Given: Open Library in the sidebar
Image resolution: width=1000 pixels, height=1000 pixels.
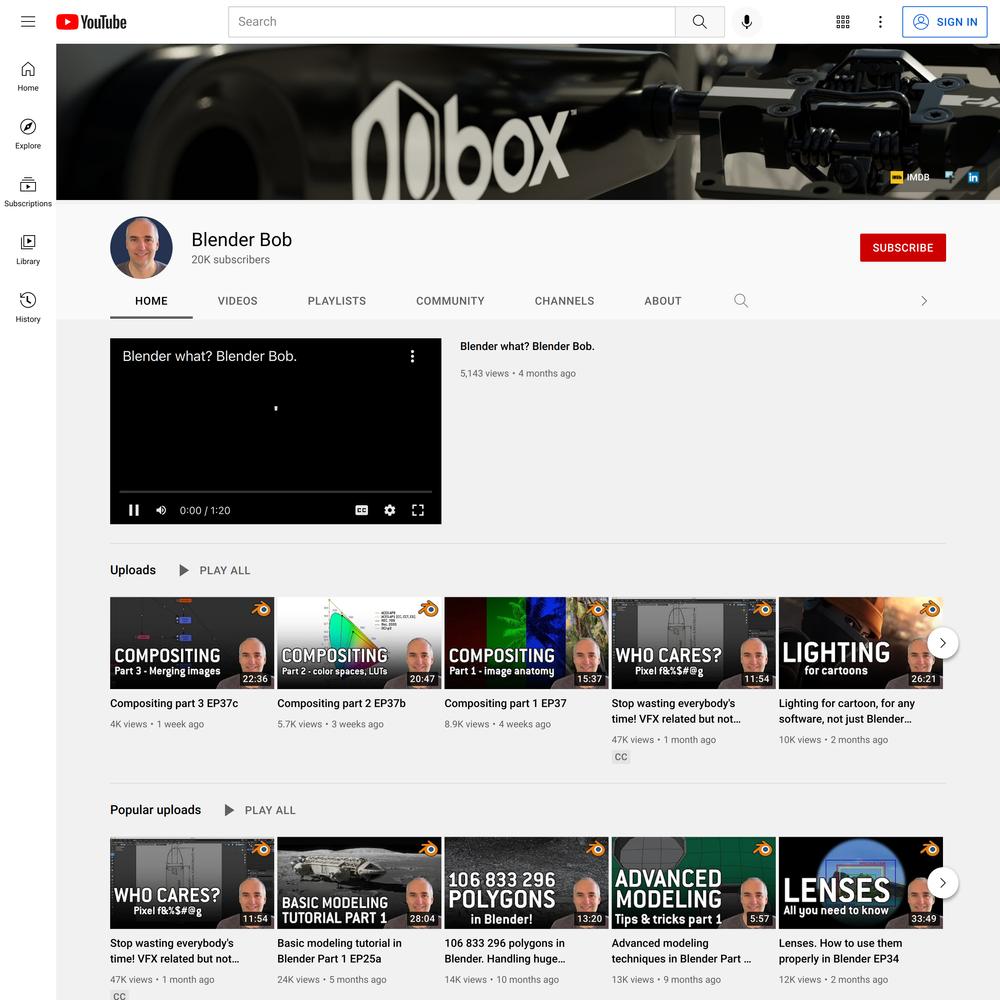Looking at the screenshot, I should point(28,249).
